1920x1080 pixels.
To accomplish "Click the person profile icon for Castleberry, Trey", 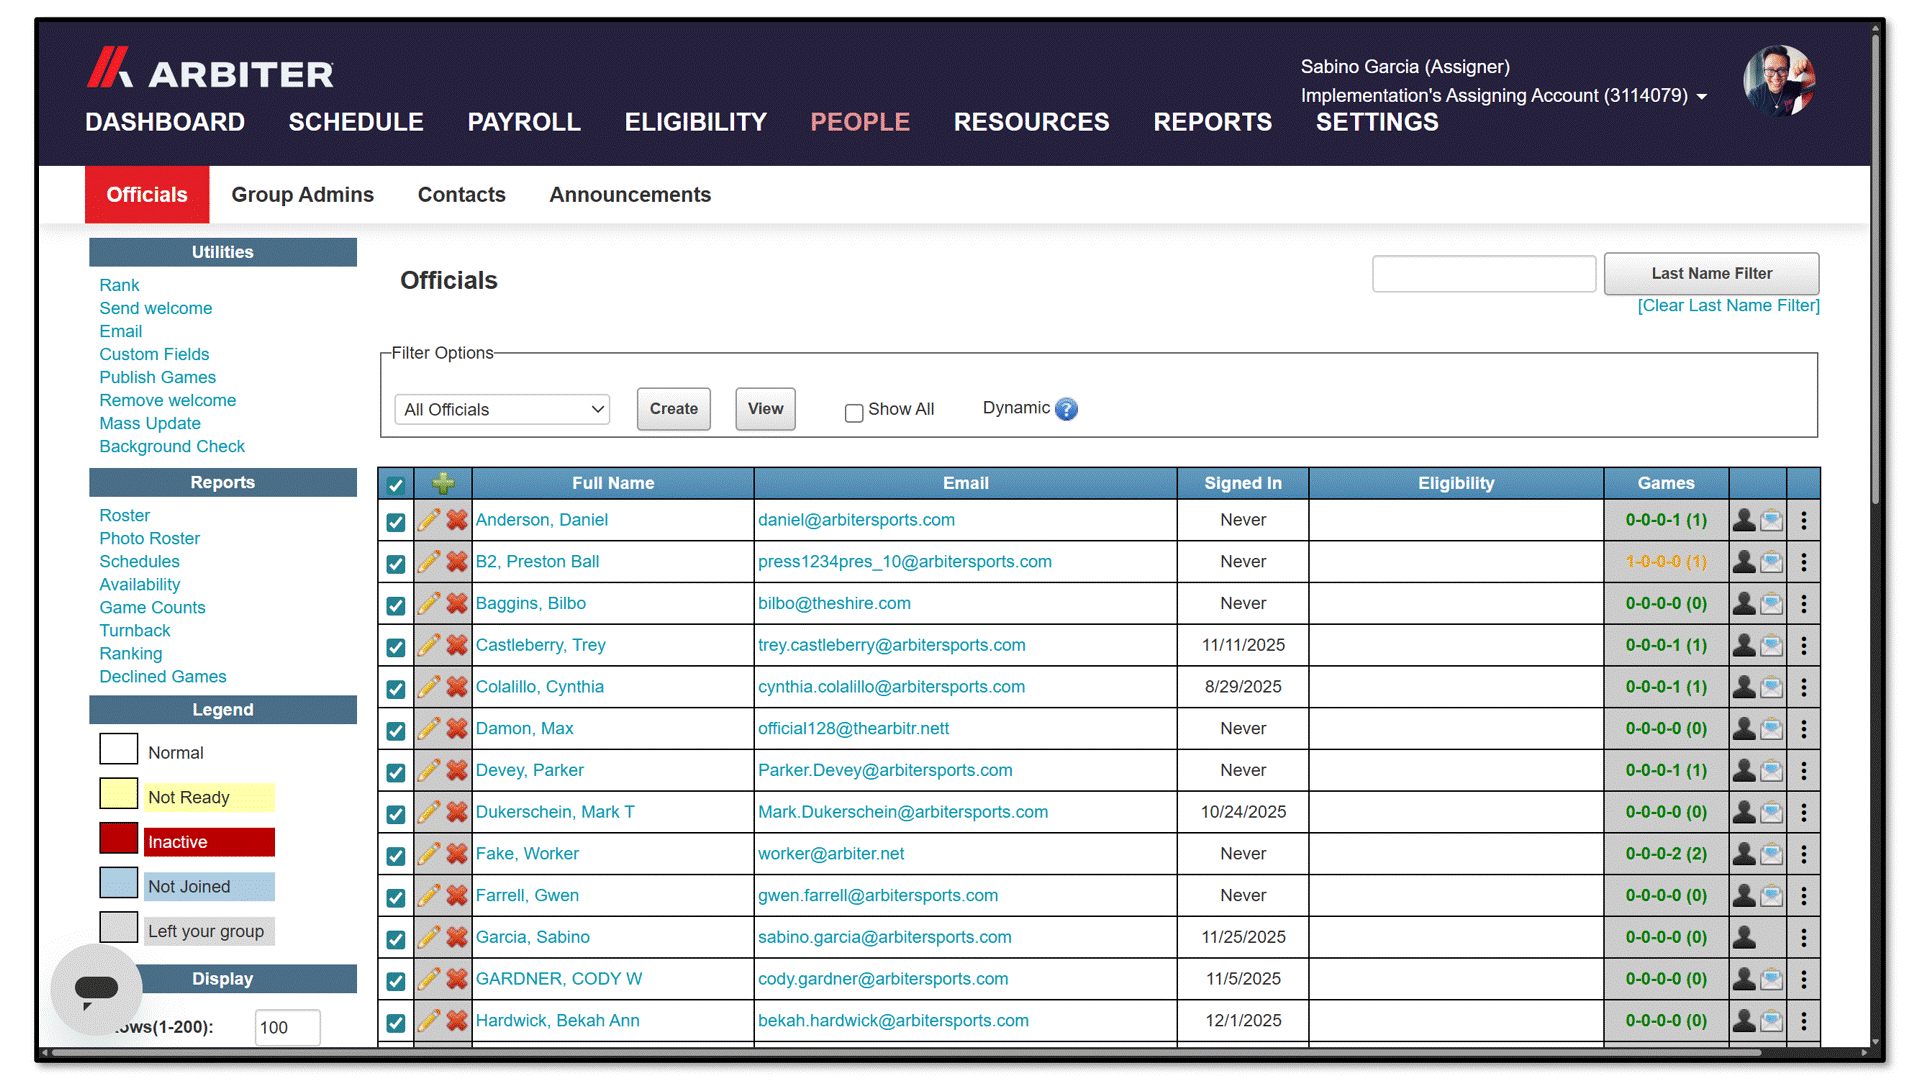I will point(1744,646).
